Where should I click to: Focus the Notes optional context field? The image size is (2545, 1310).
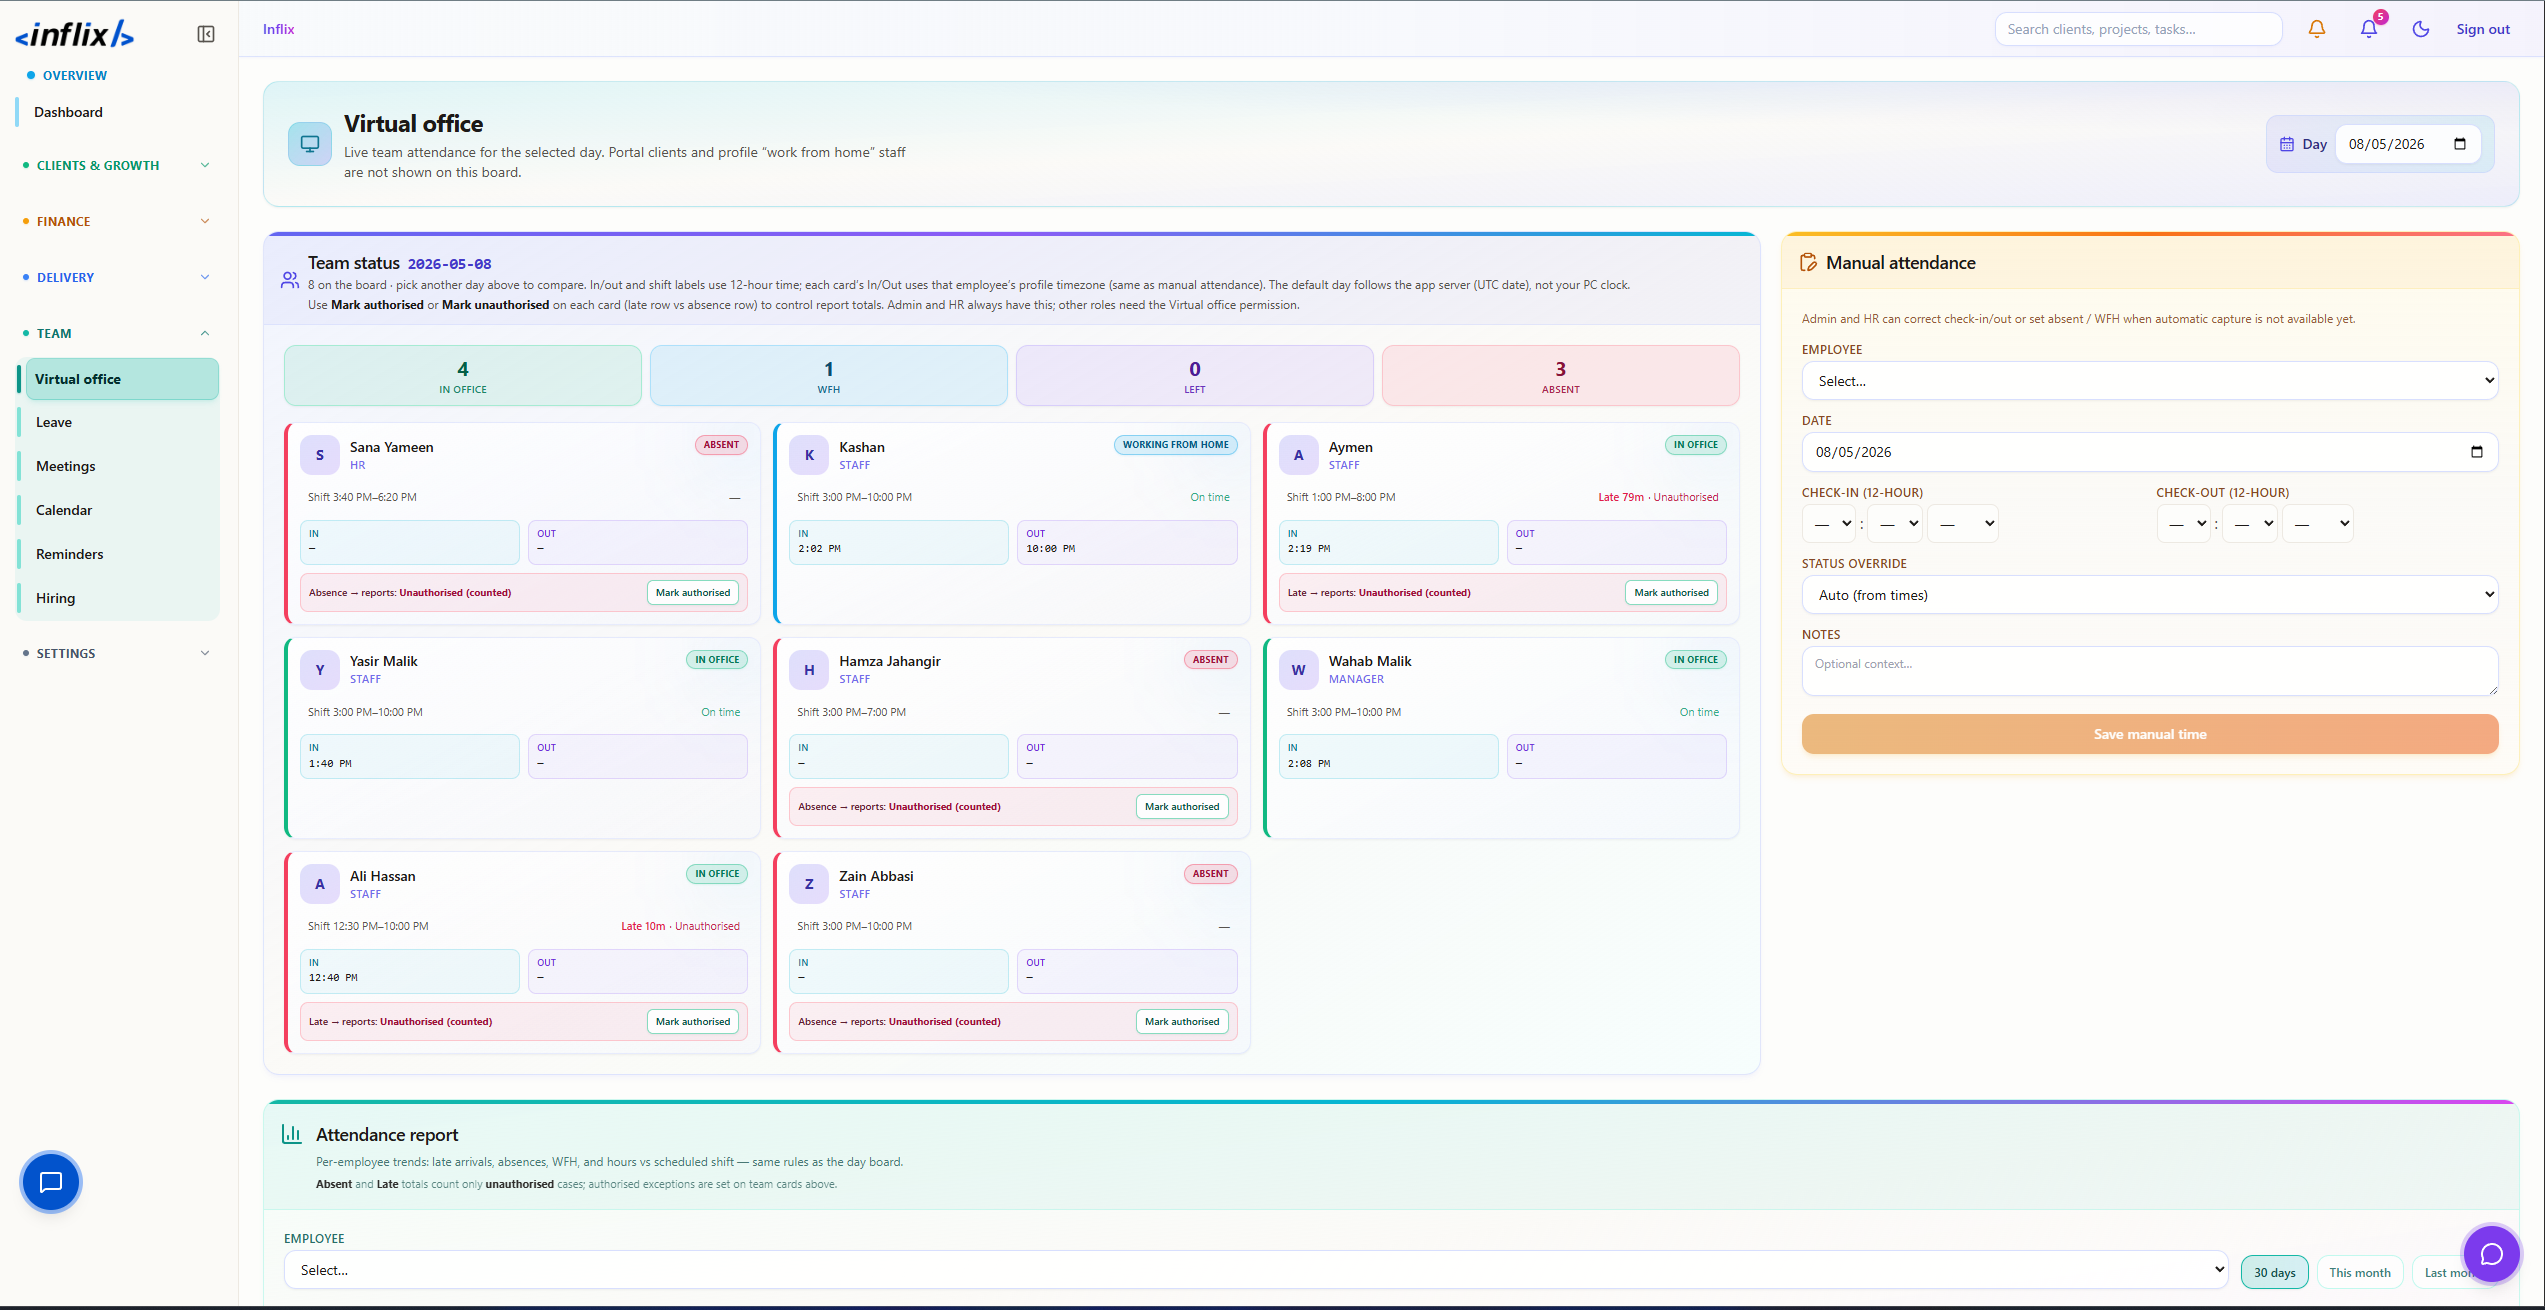point(2150,671)
